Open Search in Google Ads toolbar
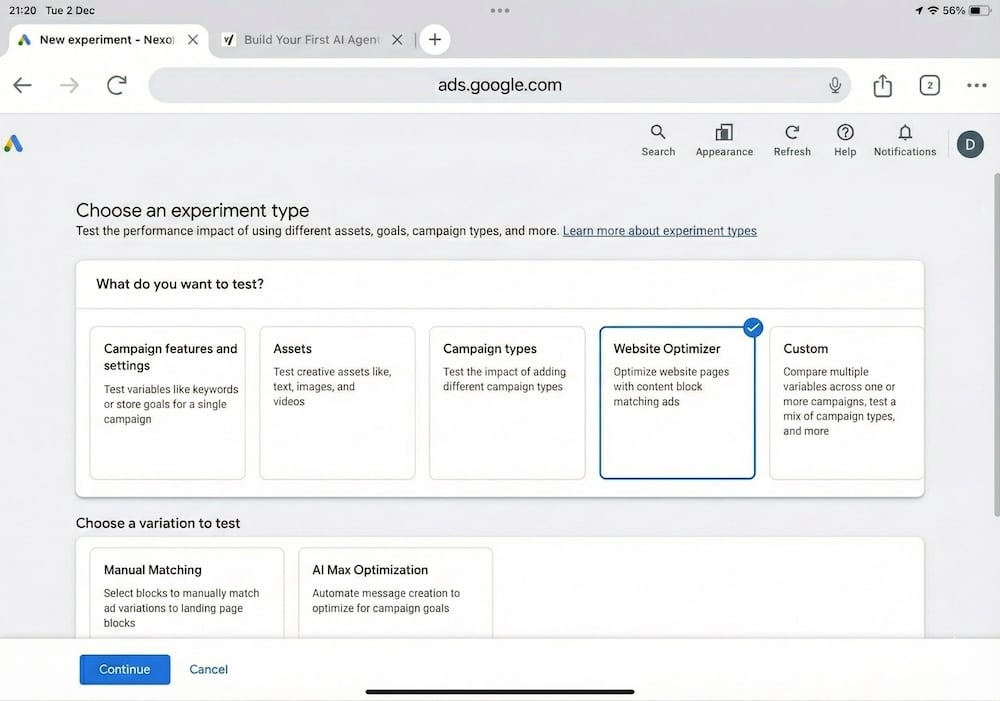The height and width of the screenshot is (701, 1000). [x=658, y=140]
